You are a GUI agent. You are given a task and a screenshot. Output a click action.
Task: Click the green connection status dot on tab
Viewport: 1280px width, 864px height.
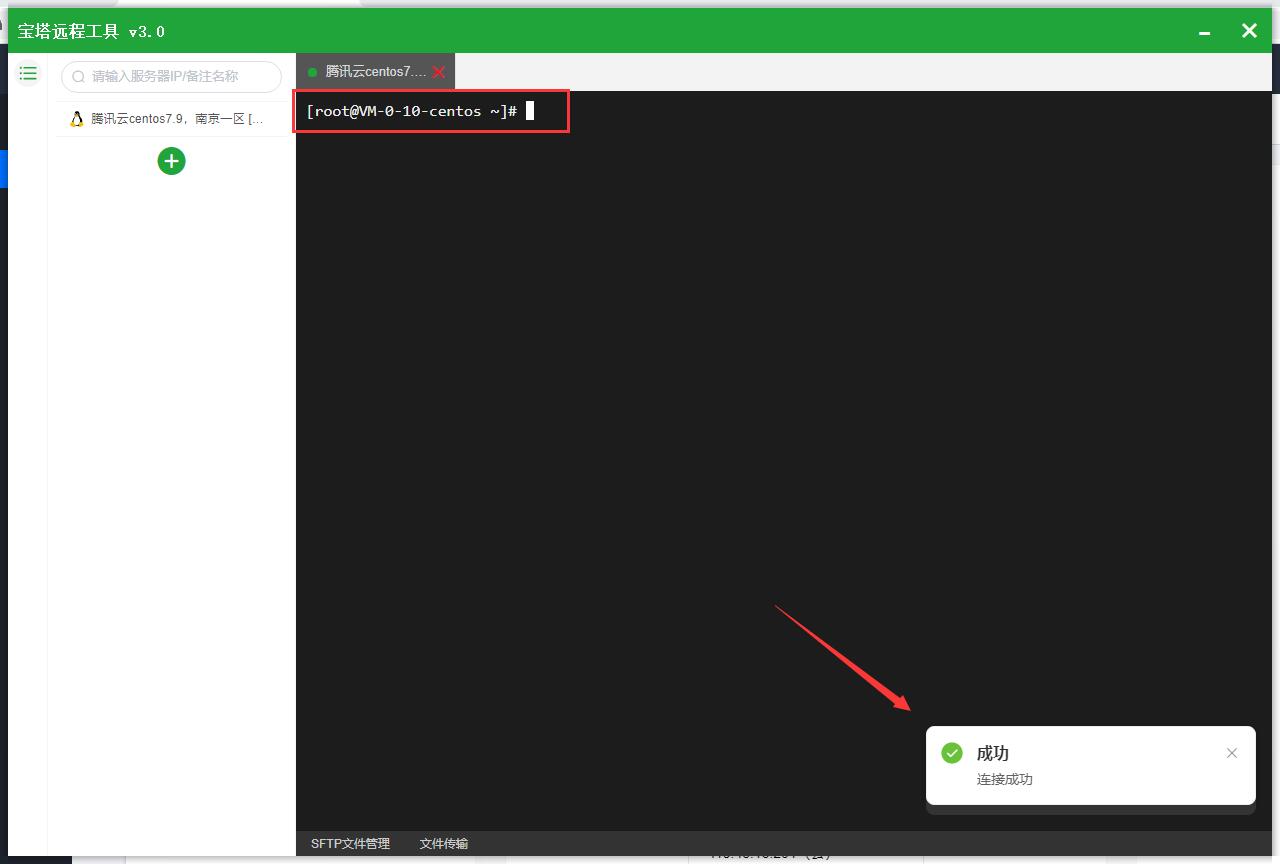click(x=312, y=72)
